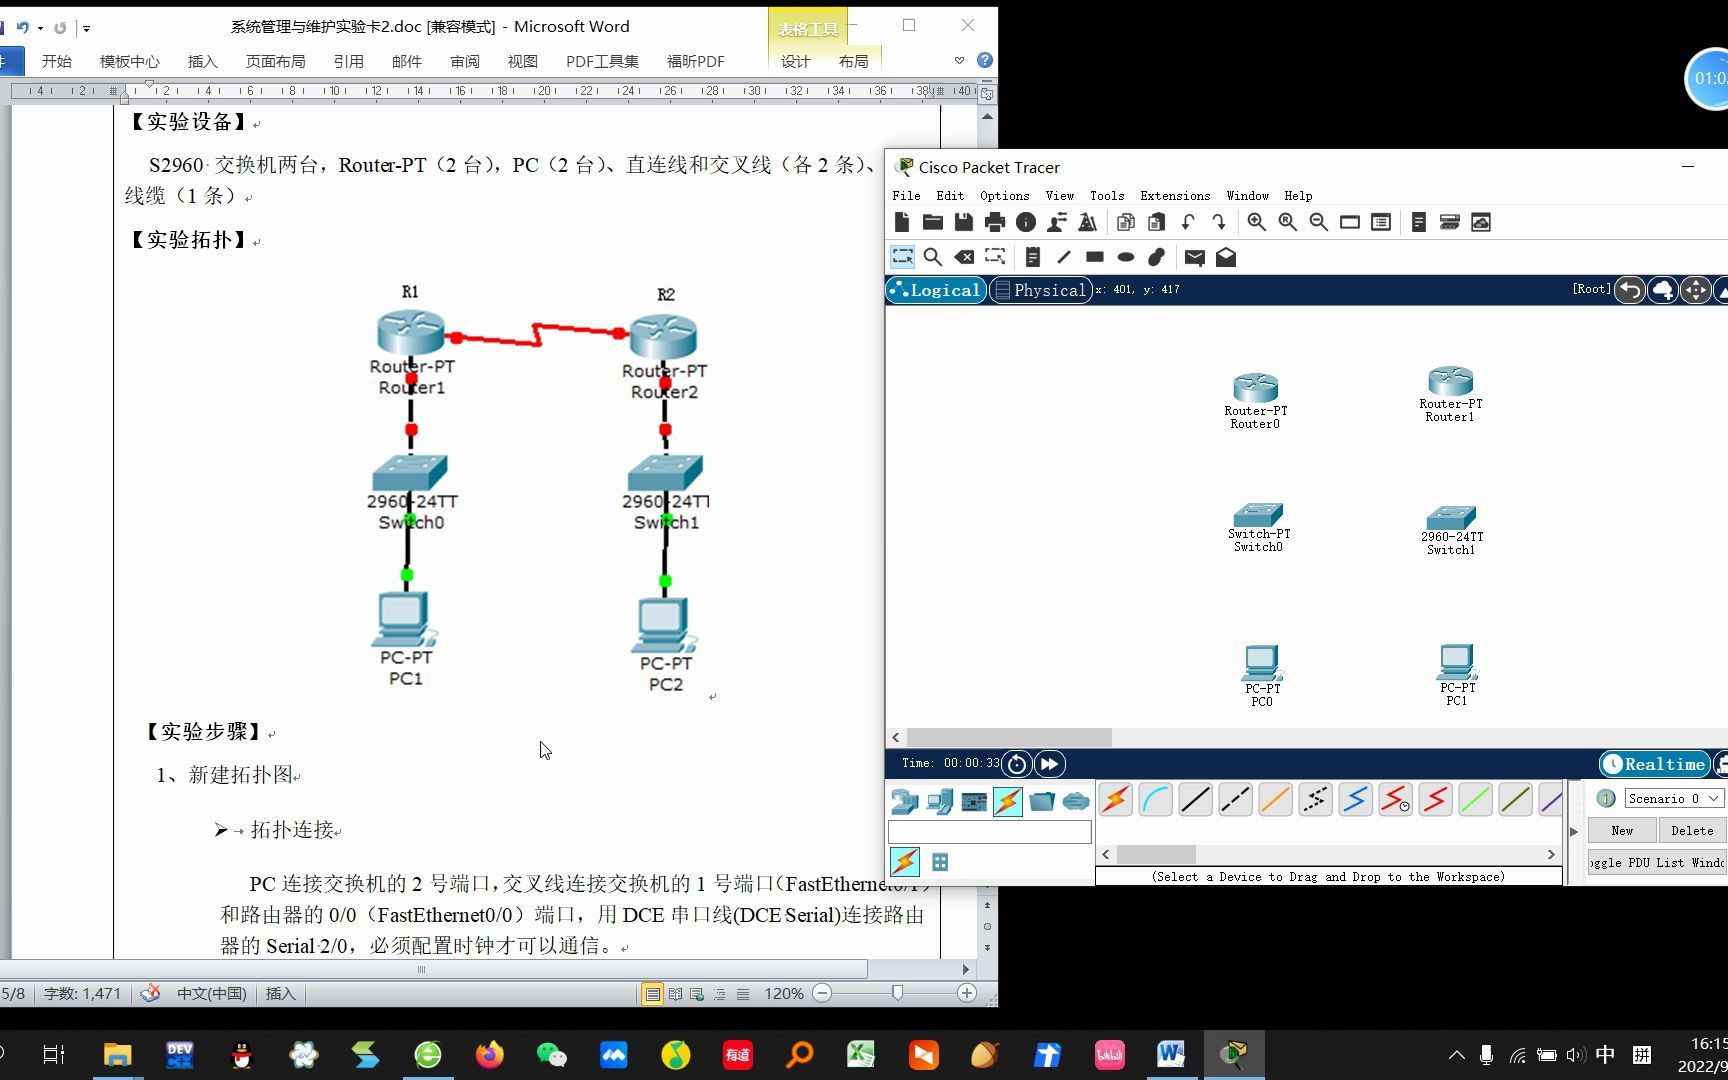Screen dimensions: 1728x1080
Task: Undo the last action in Packet Tracer
Action: (x=1188, y=222)
